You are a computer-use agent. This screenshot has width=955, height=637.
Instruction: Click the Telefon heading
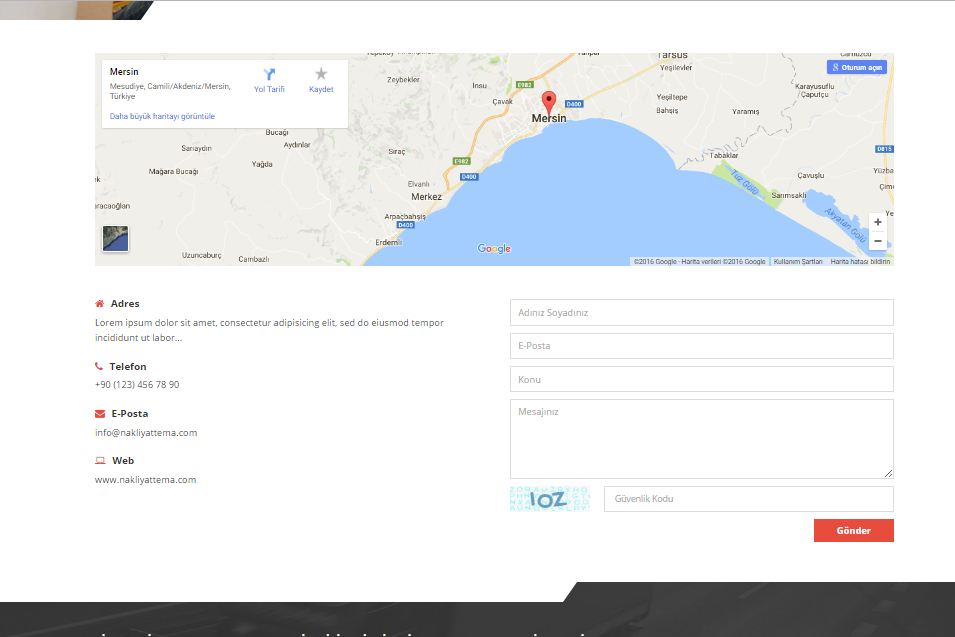[128, 367]
